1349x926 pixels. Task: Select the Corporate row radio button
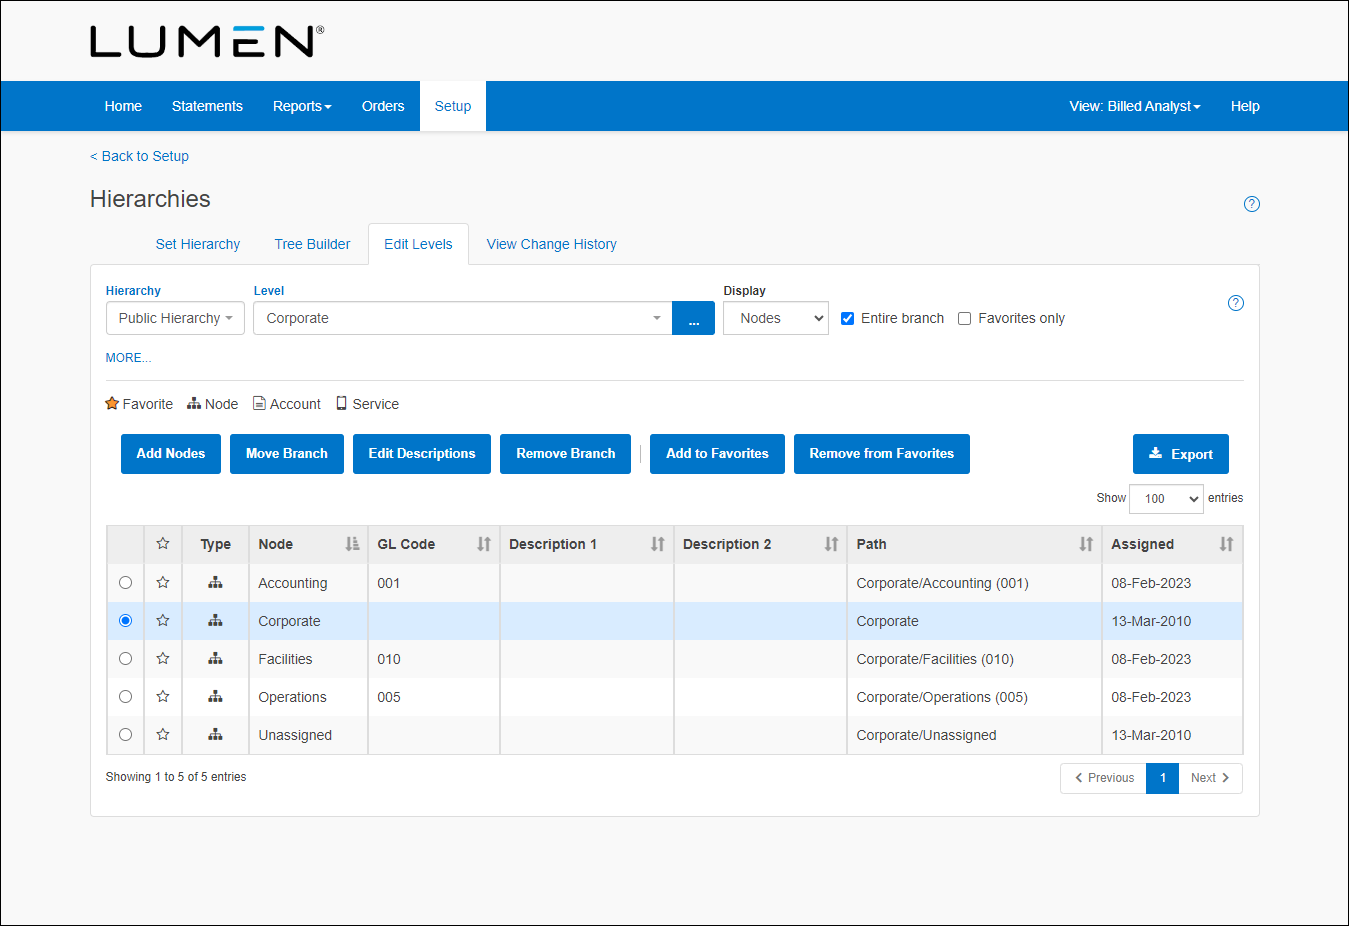tap(125, 620)
